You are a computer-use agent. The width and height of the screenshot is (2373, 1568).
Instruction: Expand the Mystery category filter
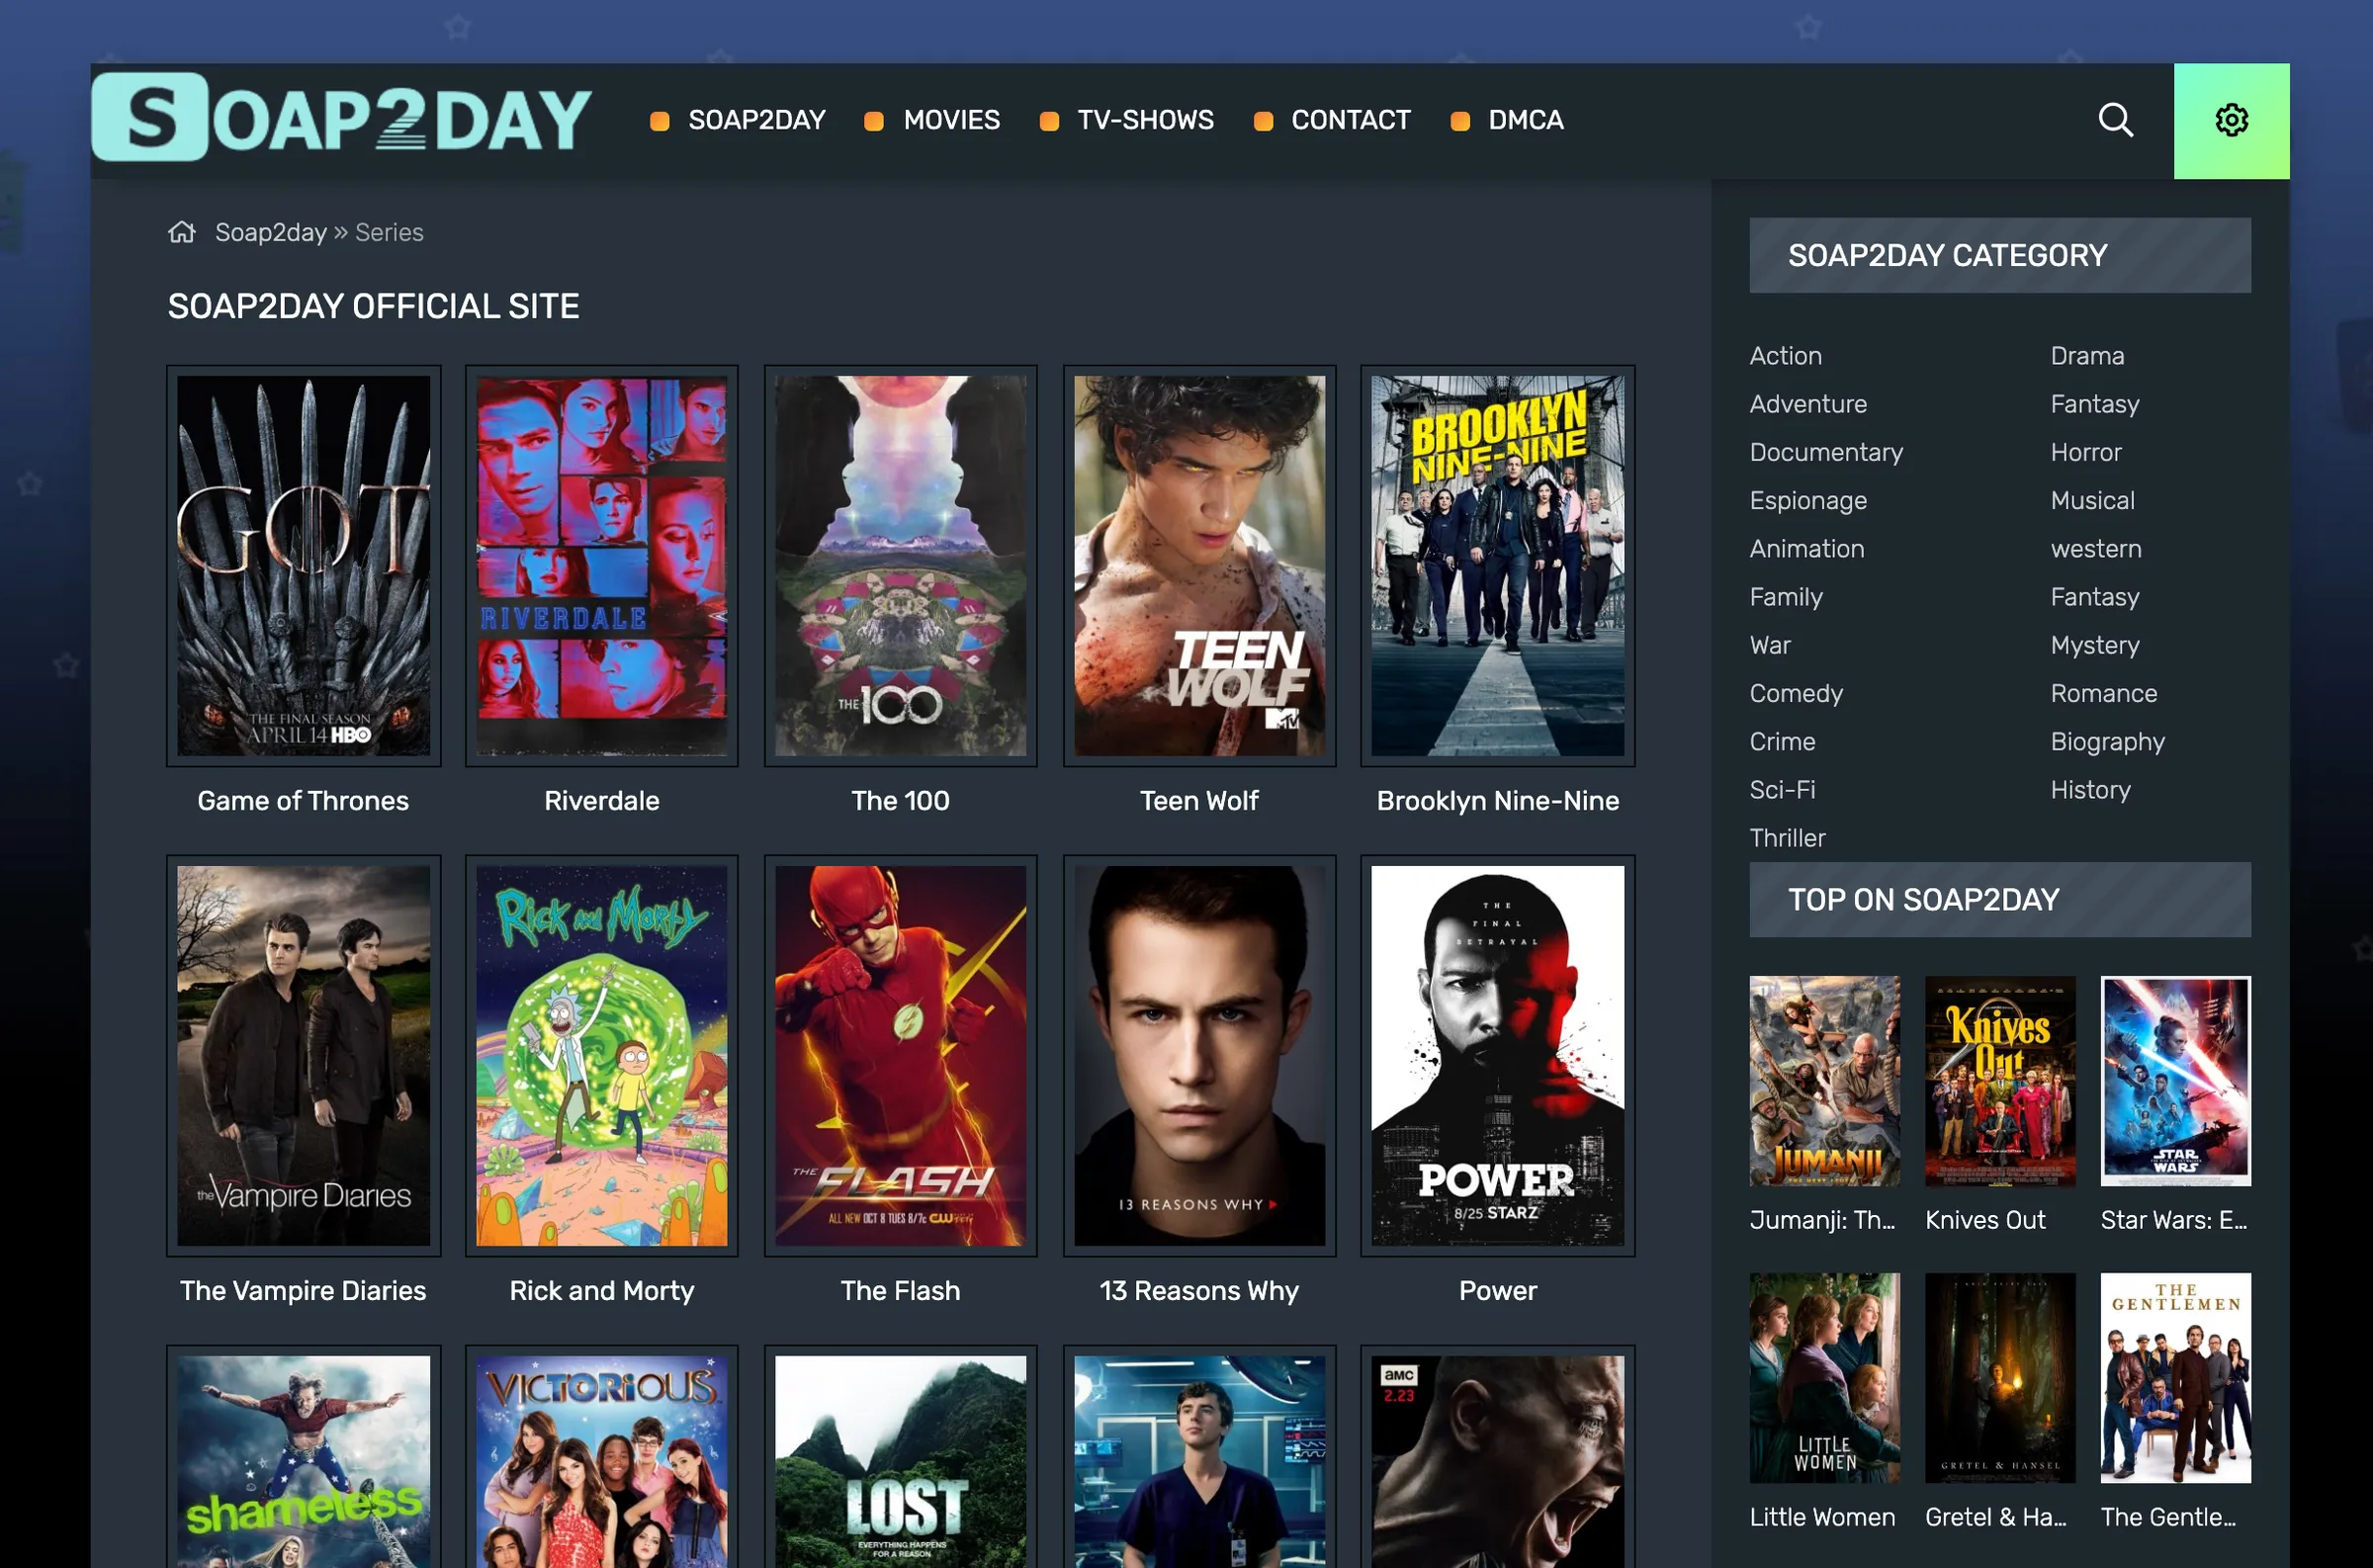[2096, 644]
